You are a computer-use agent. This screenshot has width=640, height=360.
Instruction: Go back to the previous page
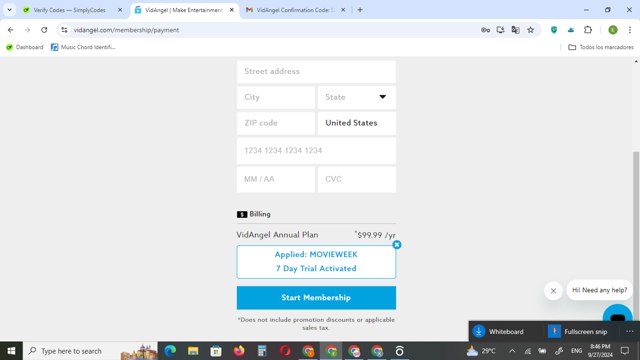(x=11, y=30)
